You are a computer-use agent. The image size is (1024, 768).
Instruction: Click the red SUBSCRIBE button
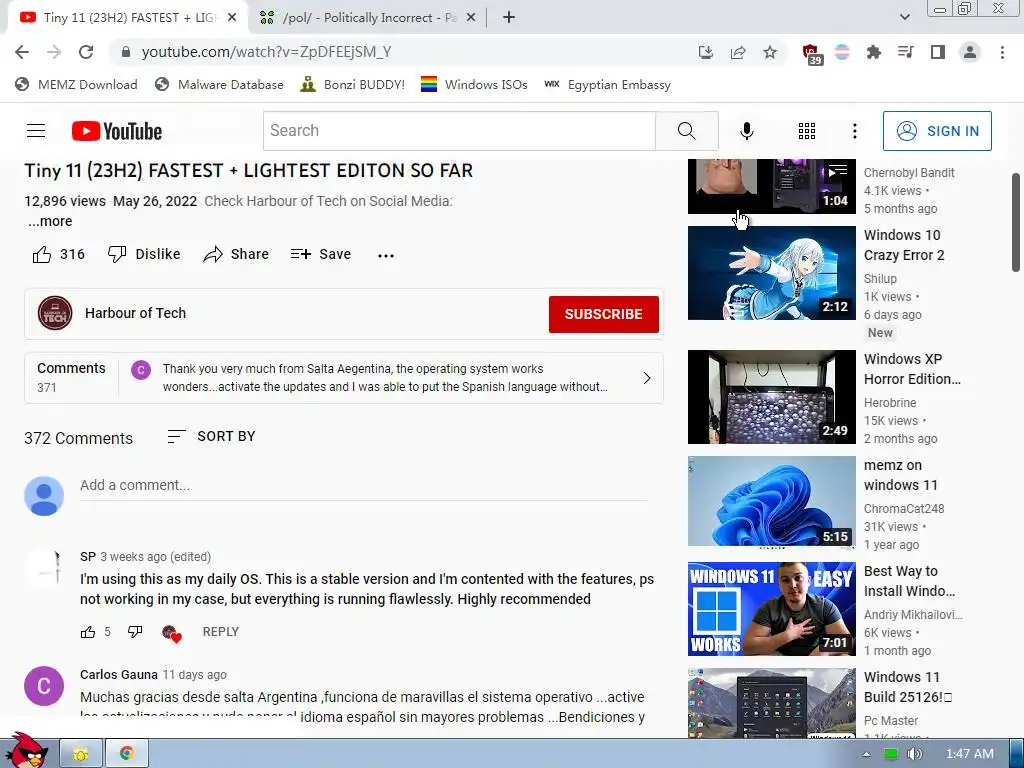click(603, 314)
